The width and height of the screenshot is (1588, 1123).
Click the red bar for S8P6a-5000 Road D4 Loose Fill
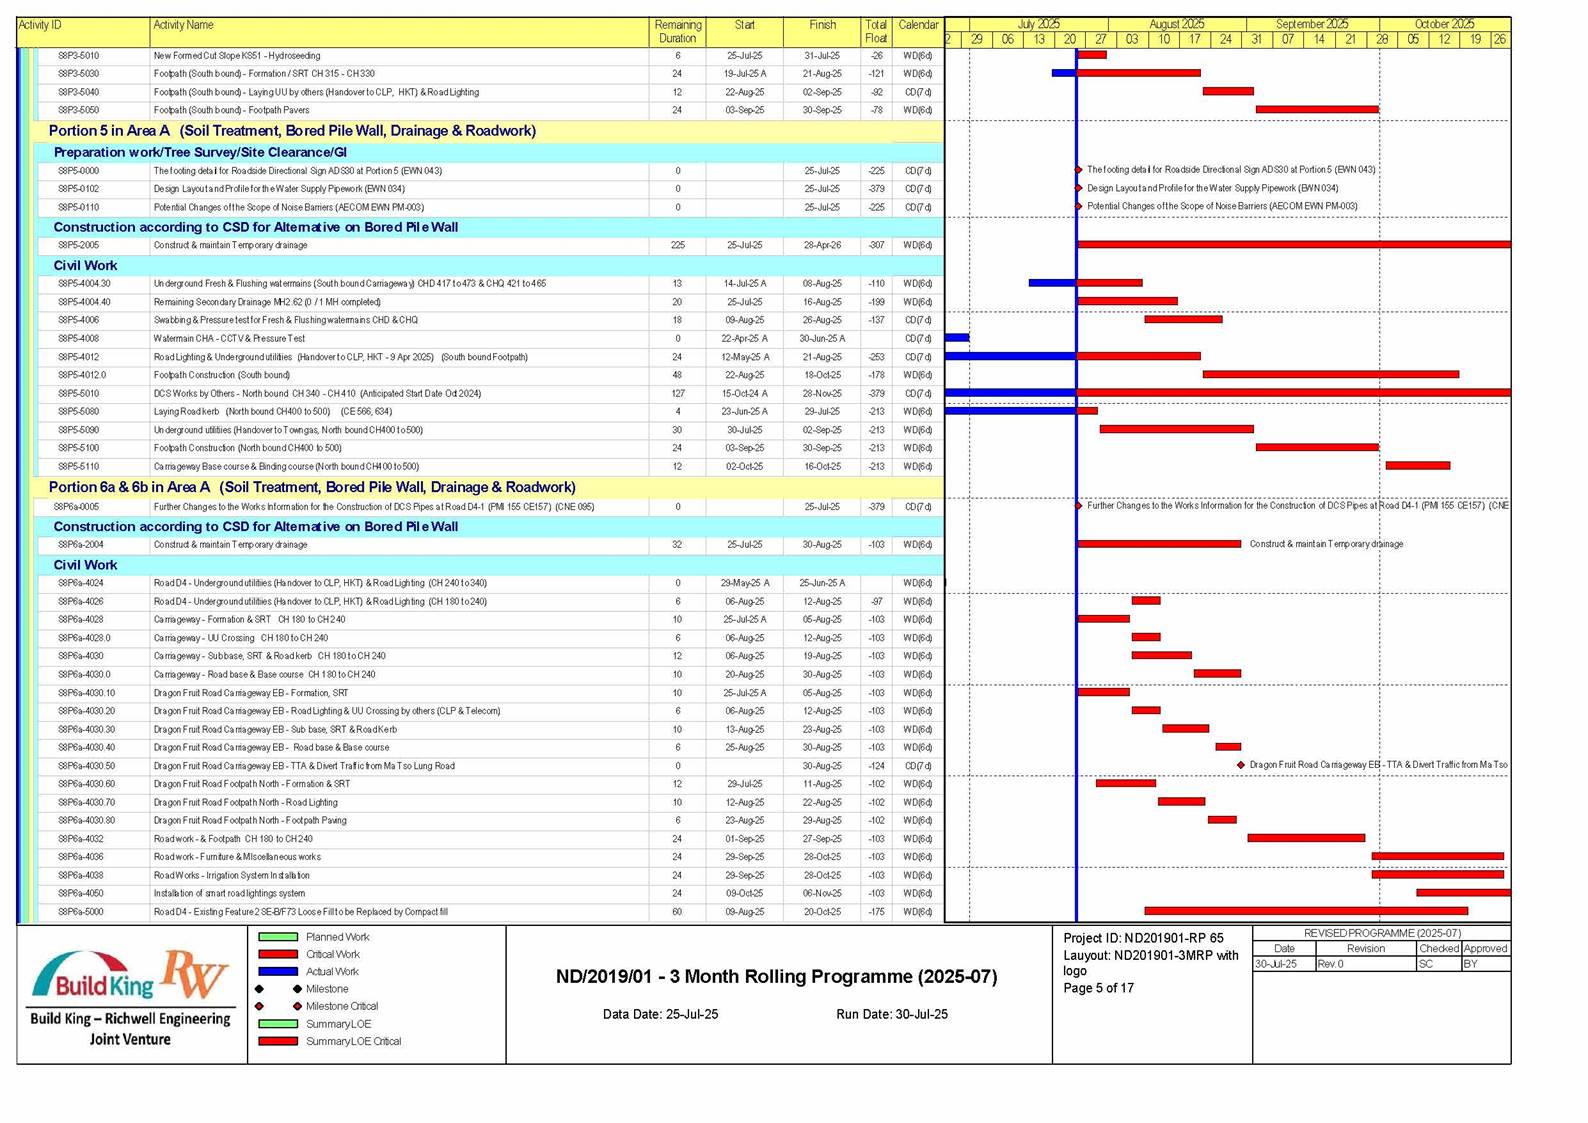tap(1306, 911)
